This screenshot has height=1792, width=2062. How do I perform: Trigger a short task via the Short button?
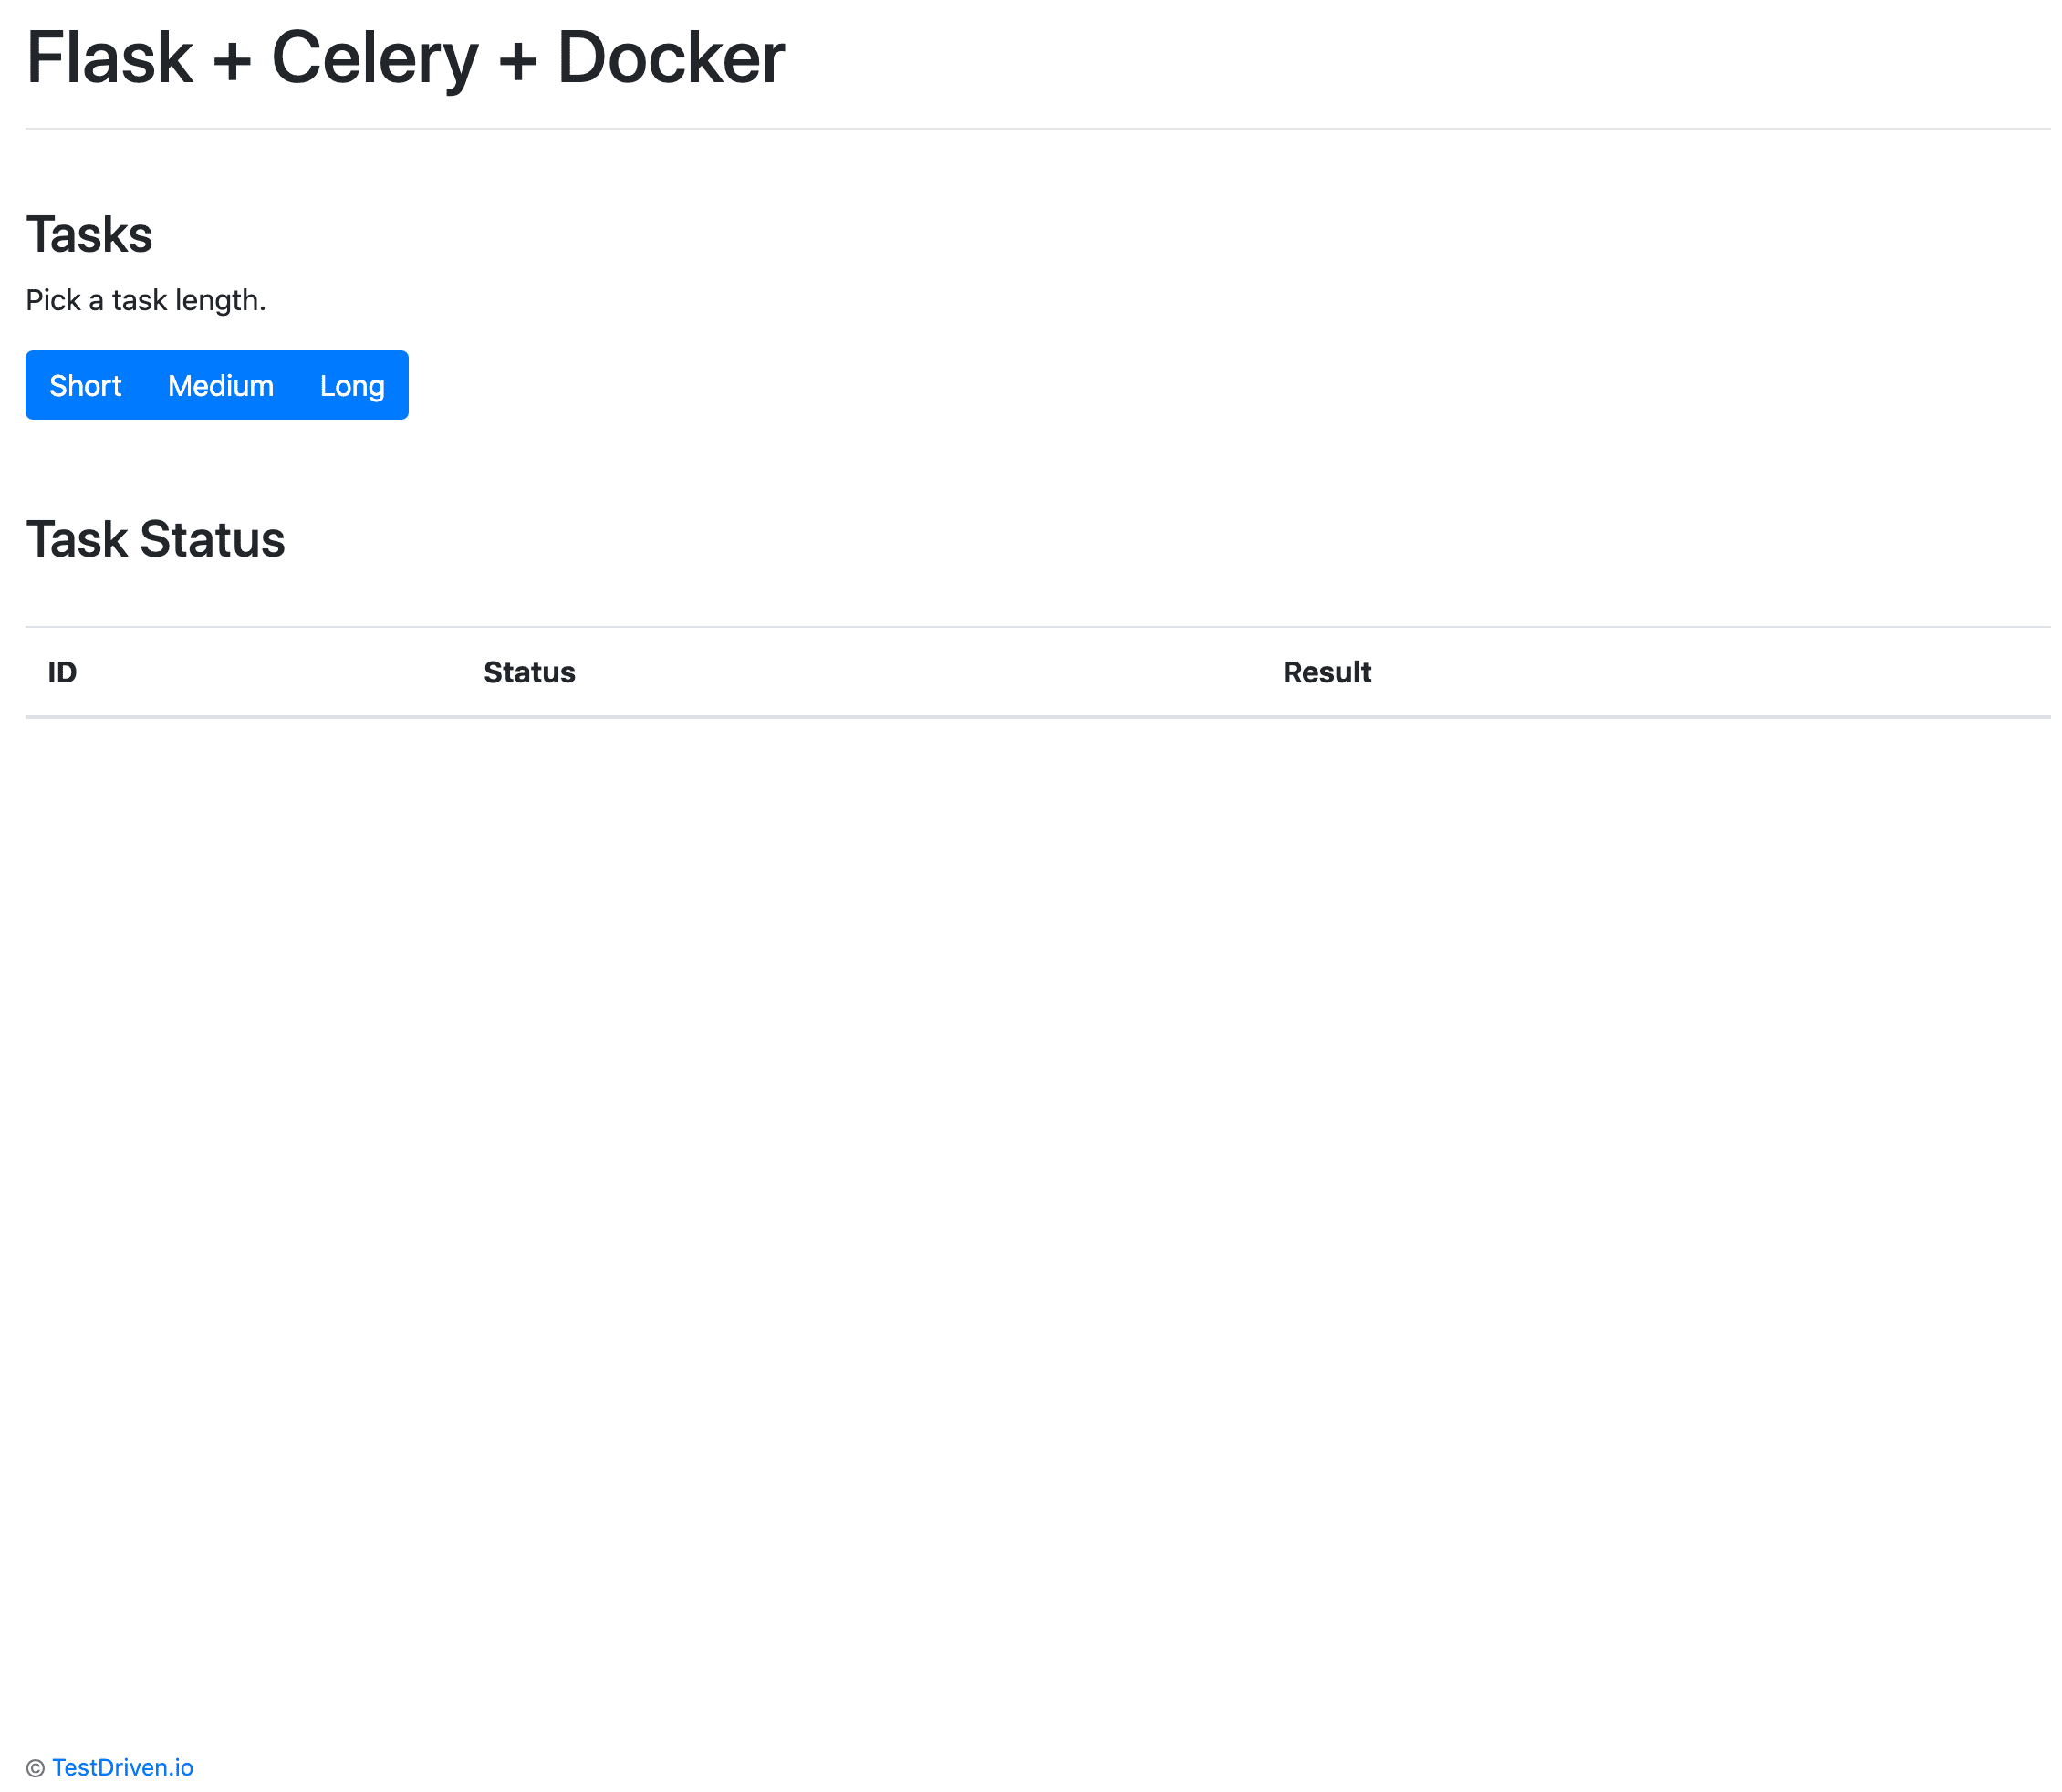point(85,385)
